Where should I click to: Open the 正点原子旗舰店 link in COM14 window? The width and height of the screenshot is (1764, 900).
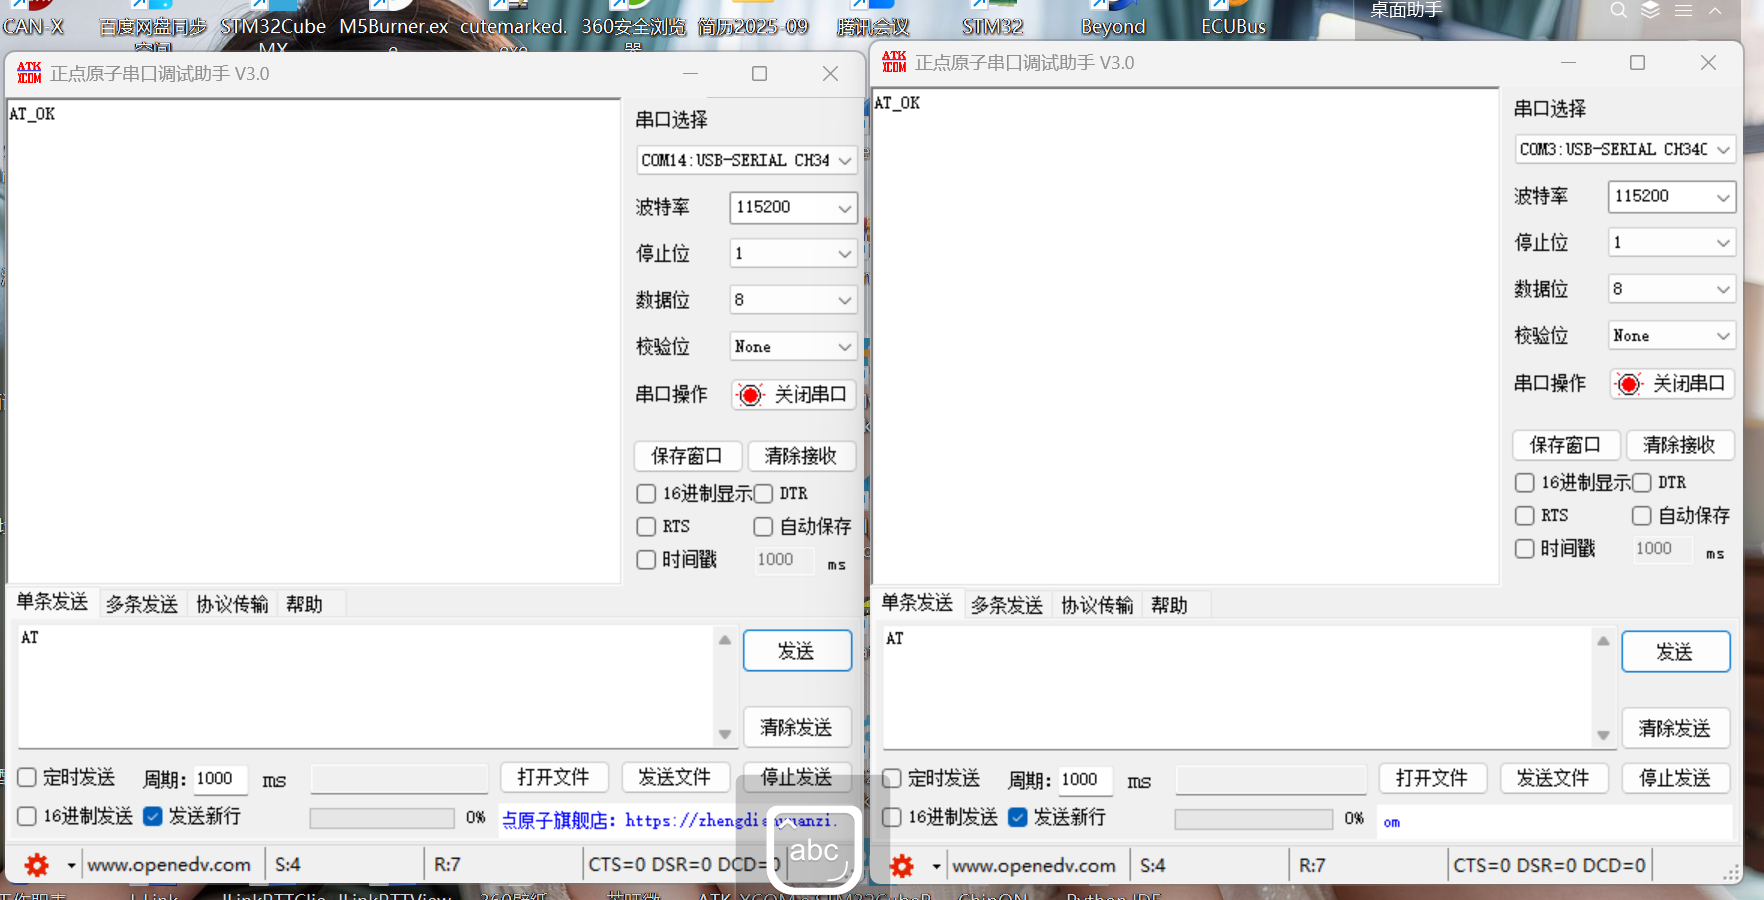[668, 820]
